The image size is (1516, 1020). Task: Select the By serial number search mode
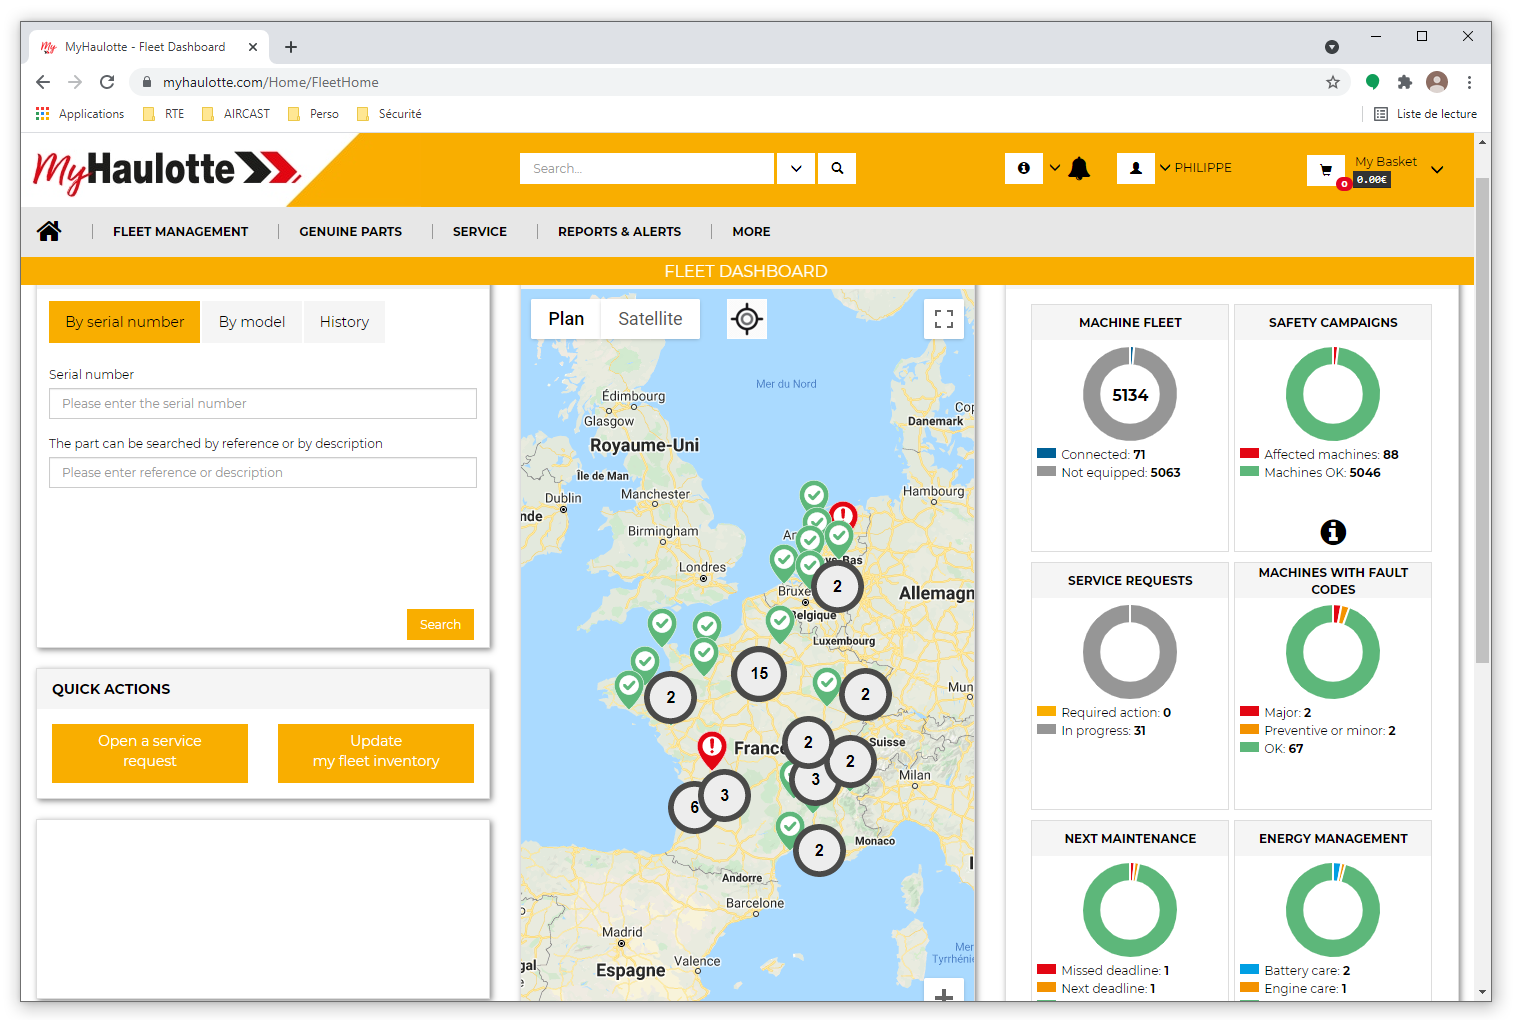click(x=125, y=322)
